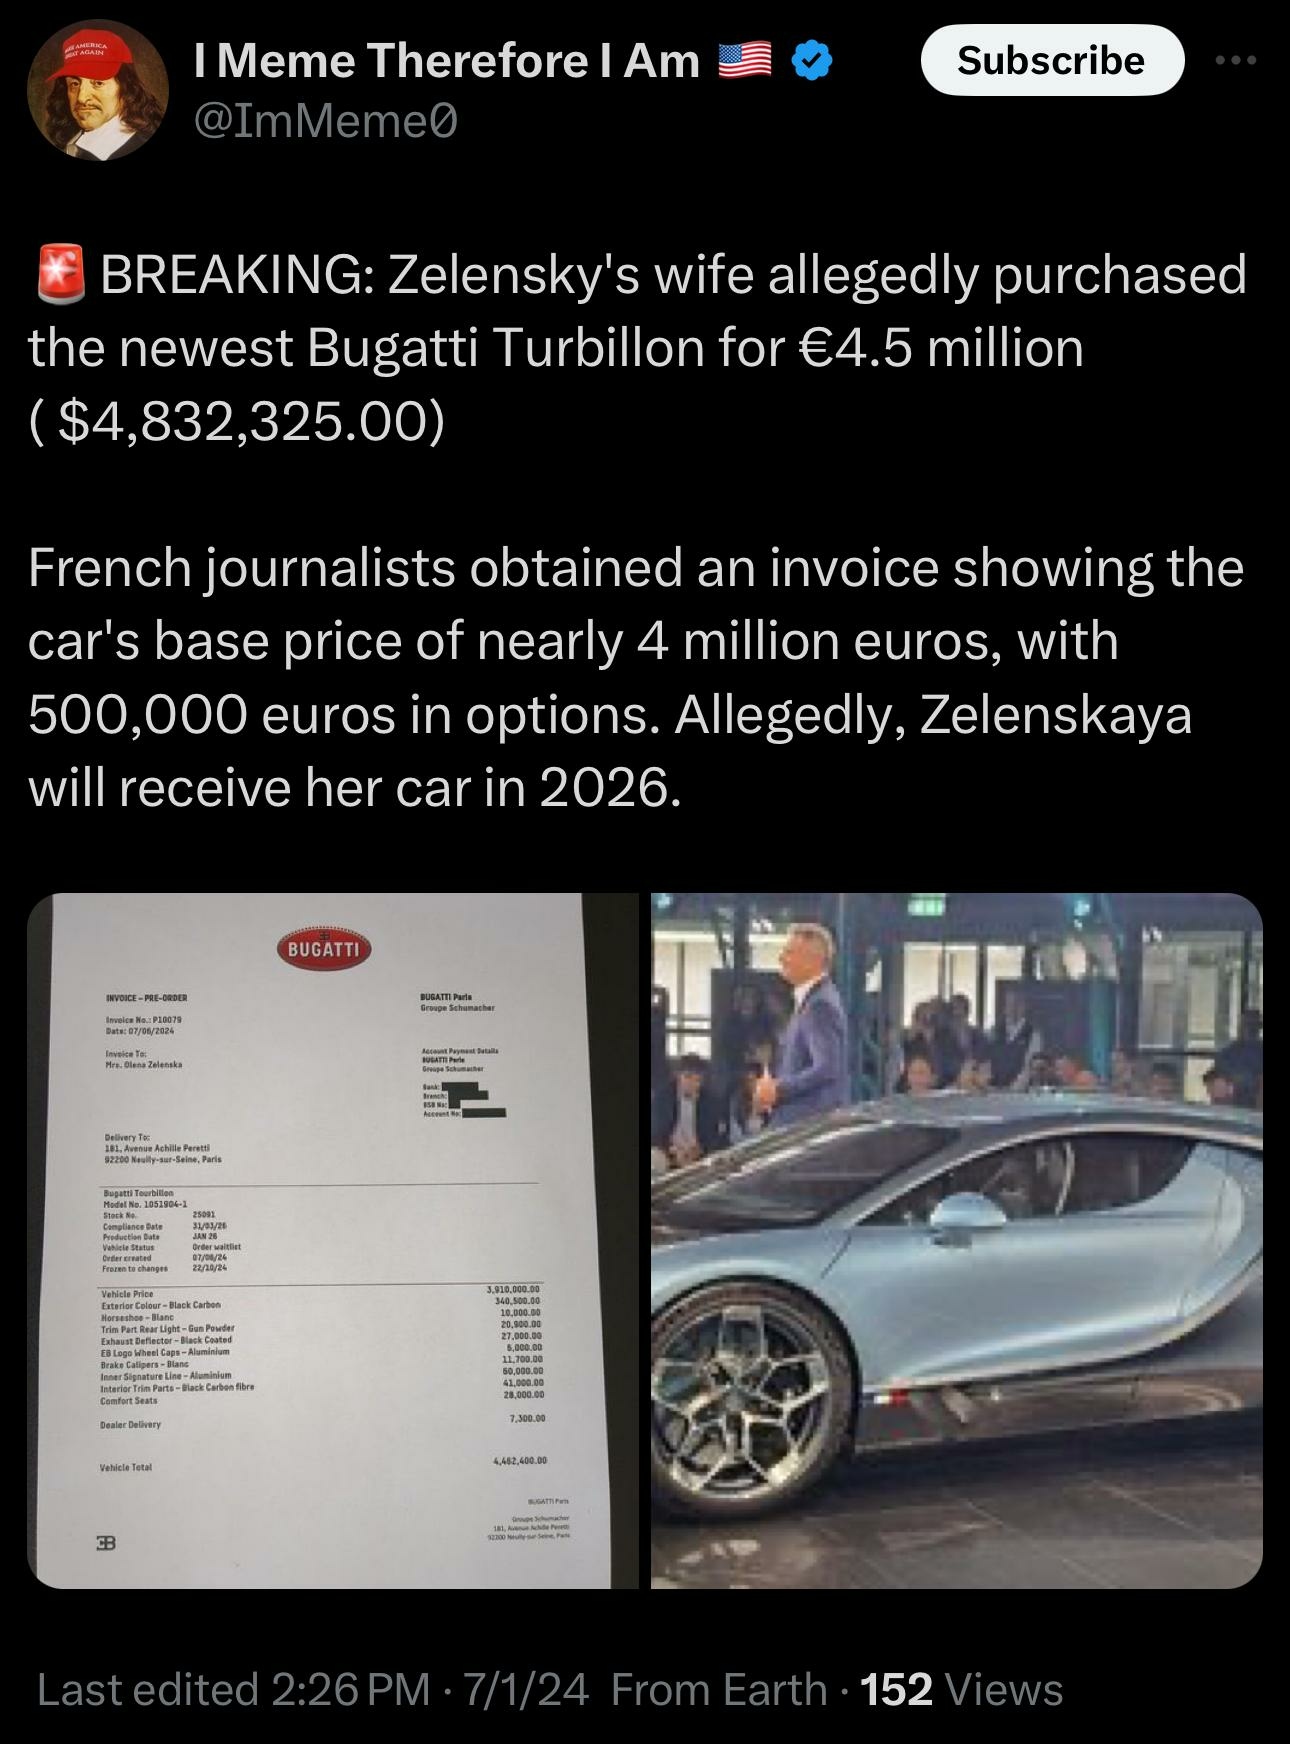Open the three-dot more options menu
The height and width of the screenshot is (1744, 1290).
pyautogui.click(x=1236, y=61)
